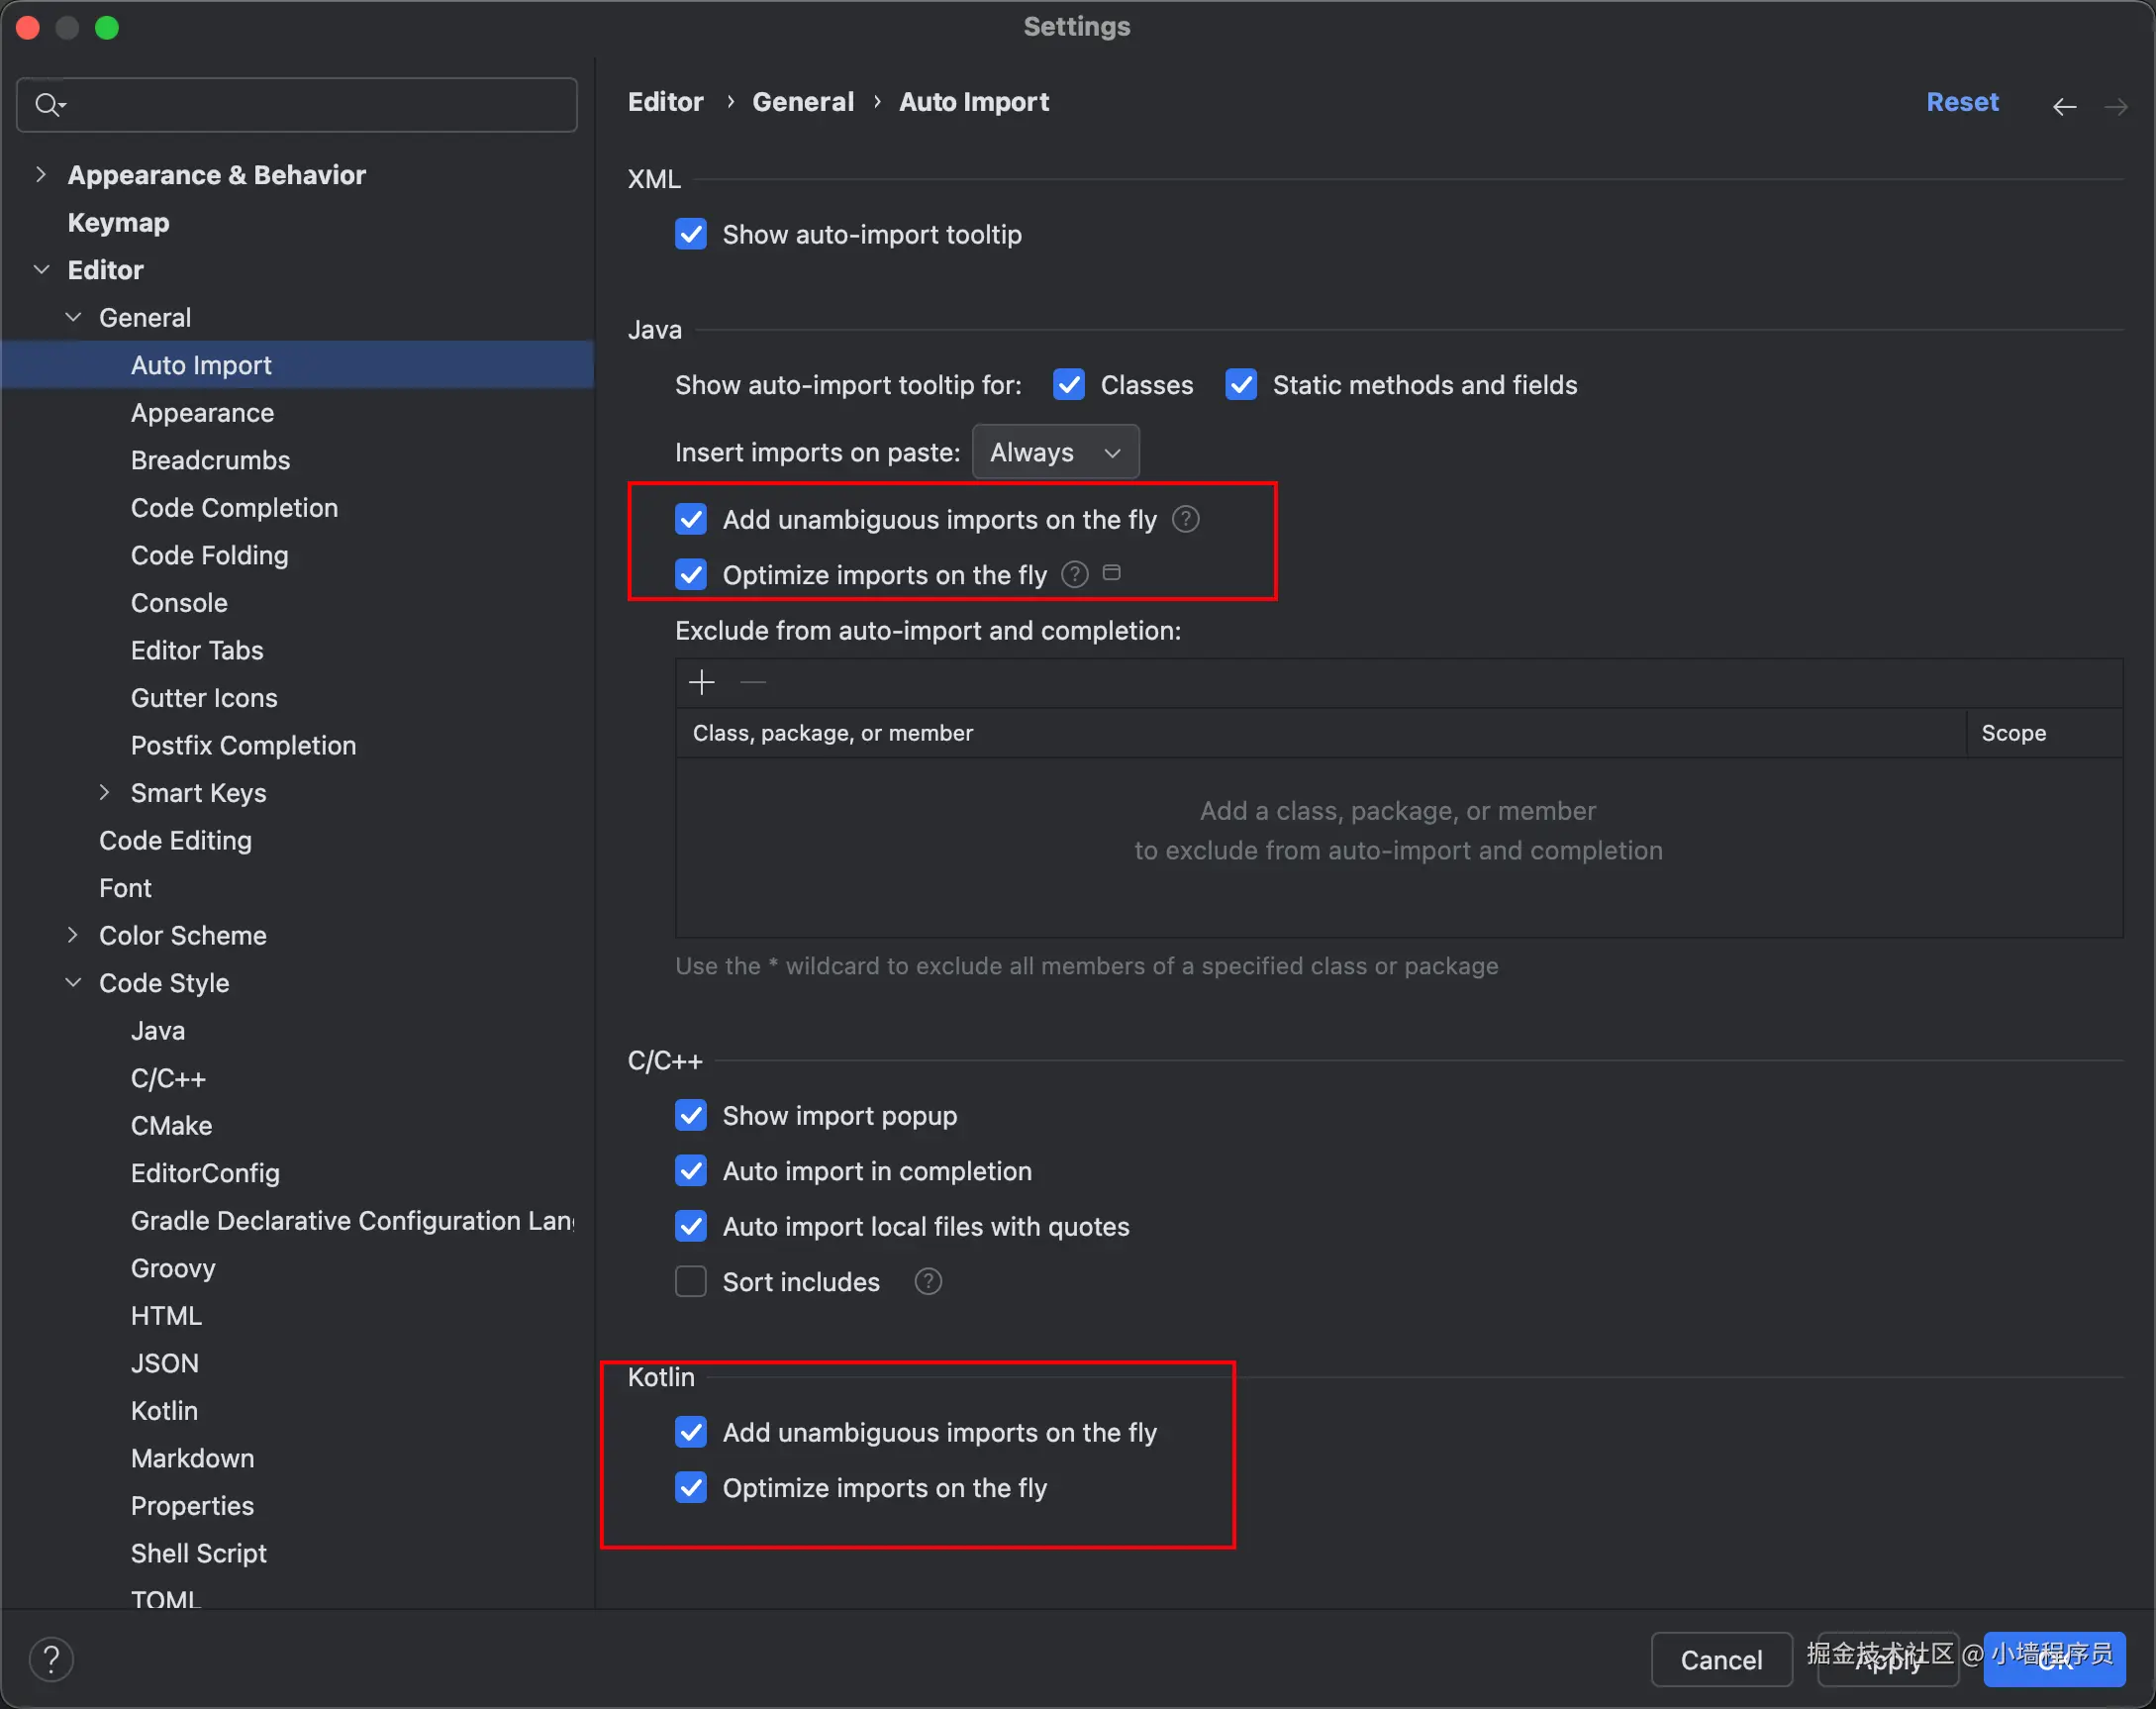The image size is (2156, 1709).
Task: Enable the Sort includes checkbox
Action: tap(691, 1282)
